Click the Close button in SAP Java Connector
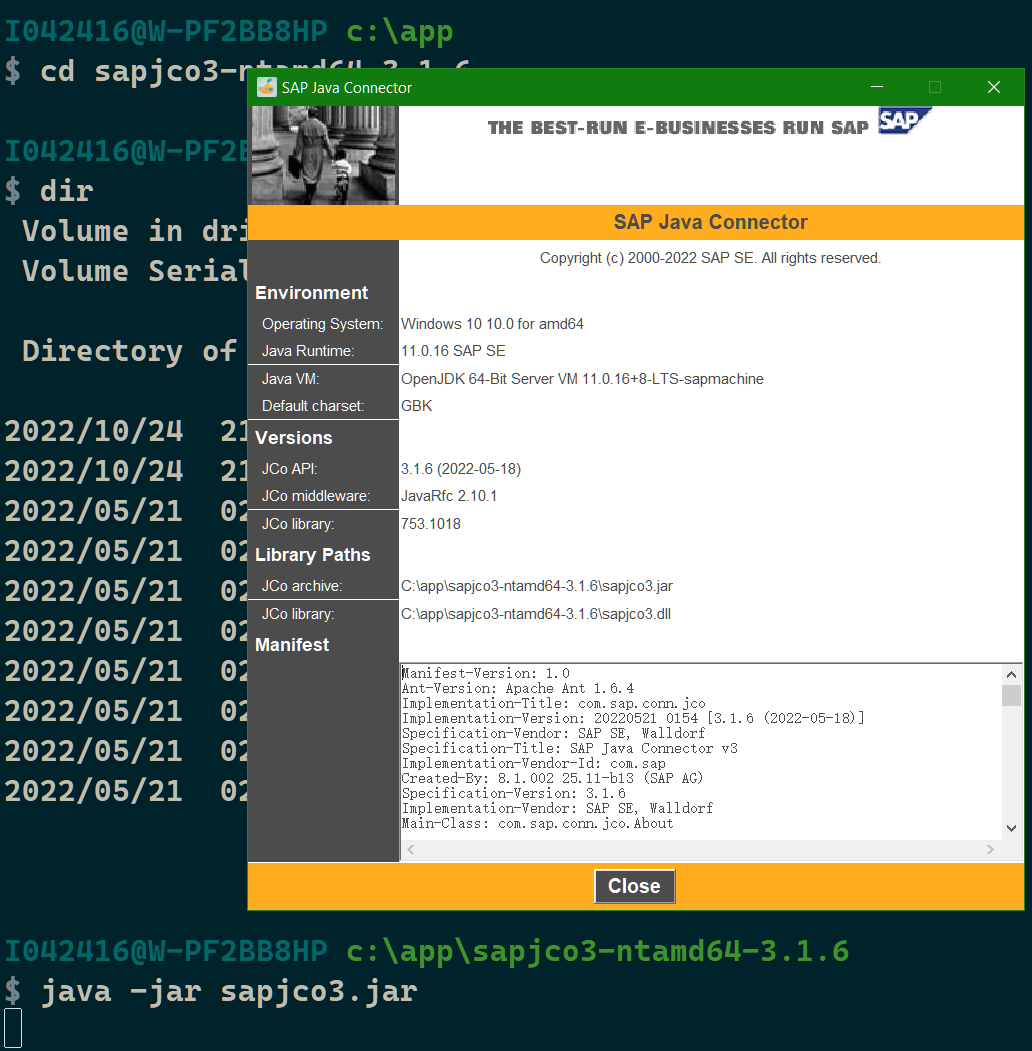Image resolution: width=1032 pixels, height=1051 pixels. point(634,885)
